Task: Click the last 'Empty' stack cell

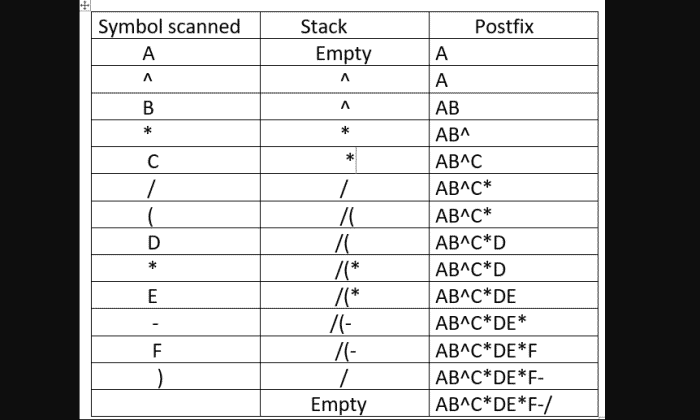Action: (345, 403)
